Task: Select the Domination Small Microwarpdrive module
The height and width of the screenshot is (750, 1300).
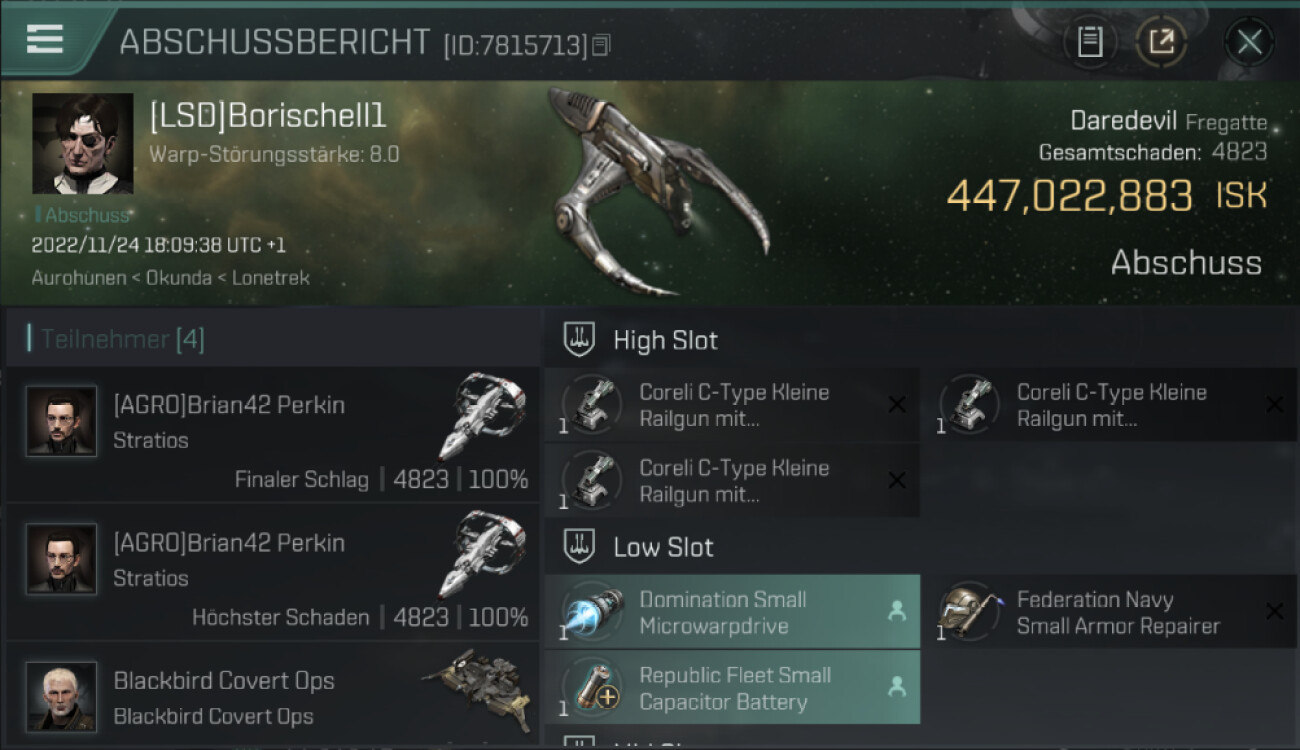Action: (732, 612)
